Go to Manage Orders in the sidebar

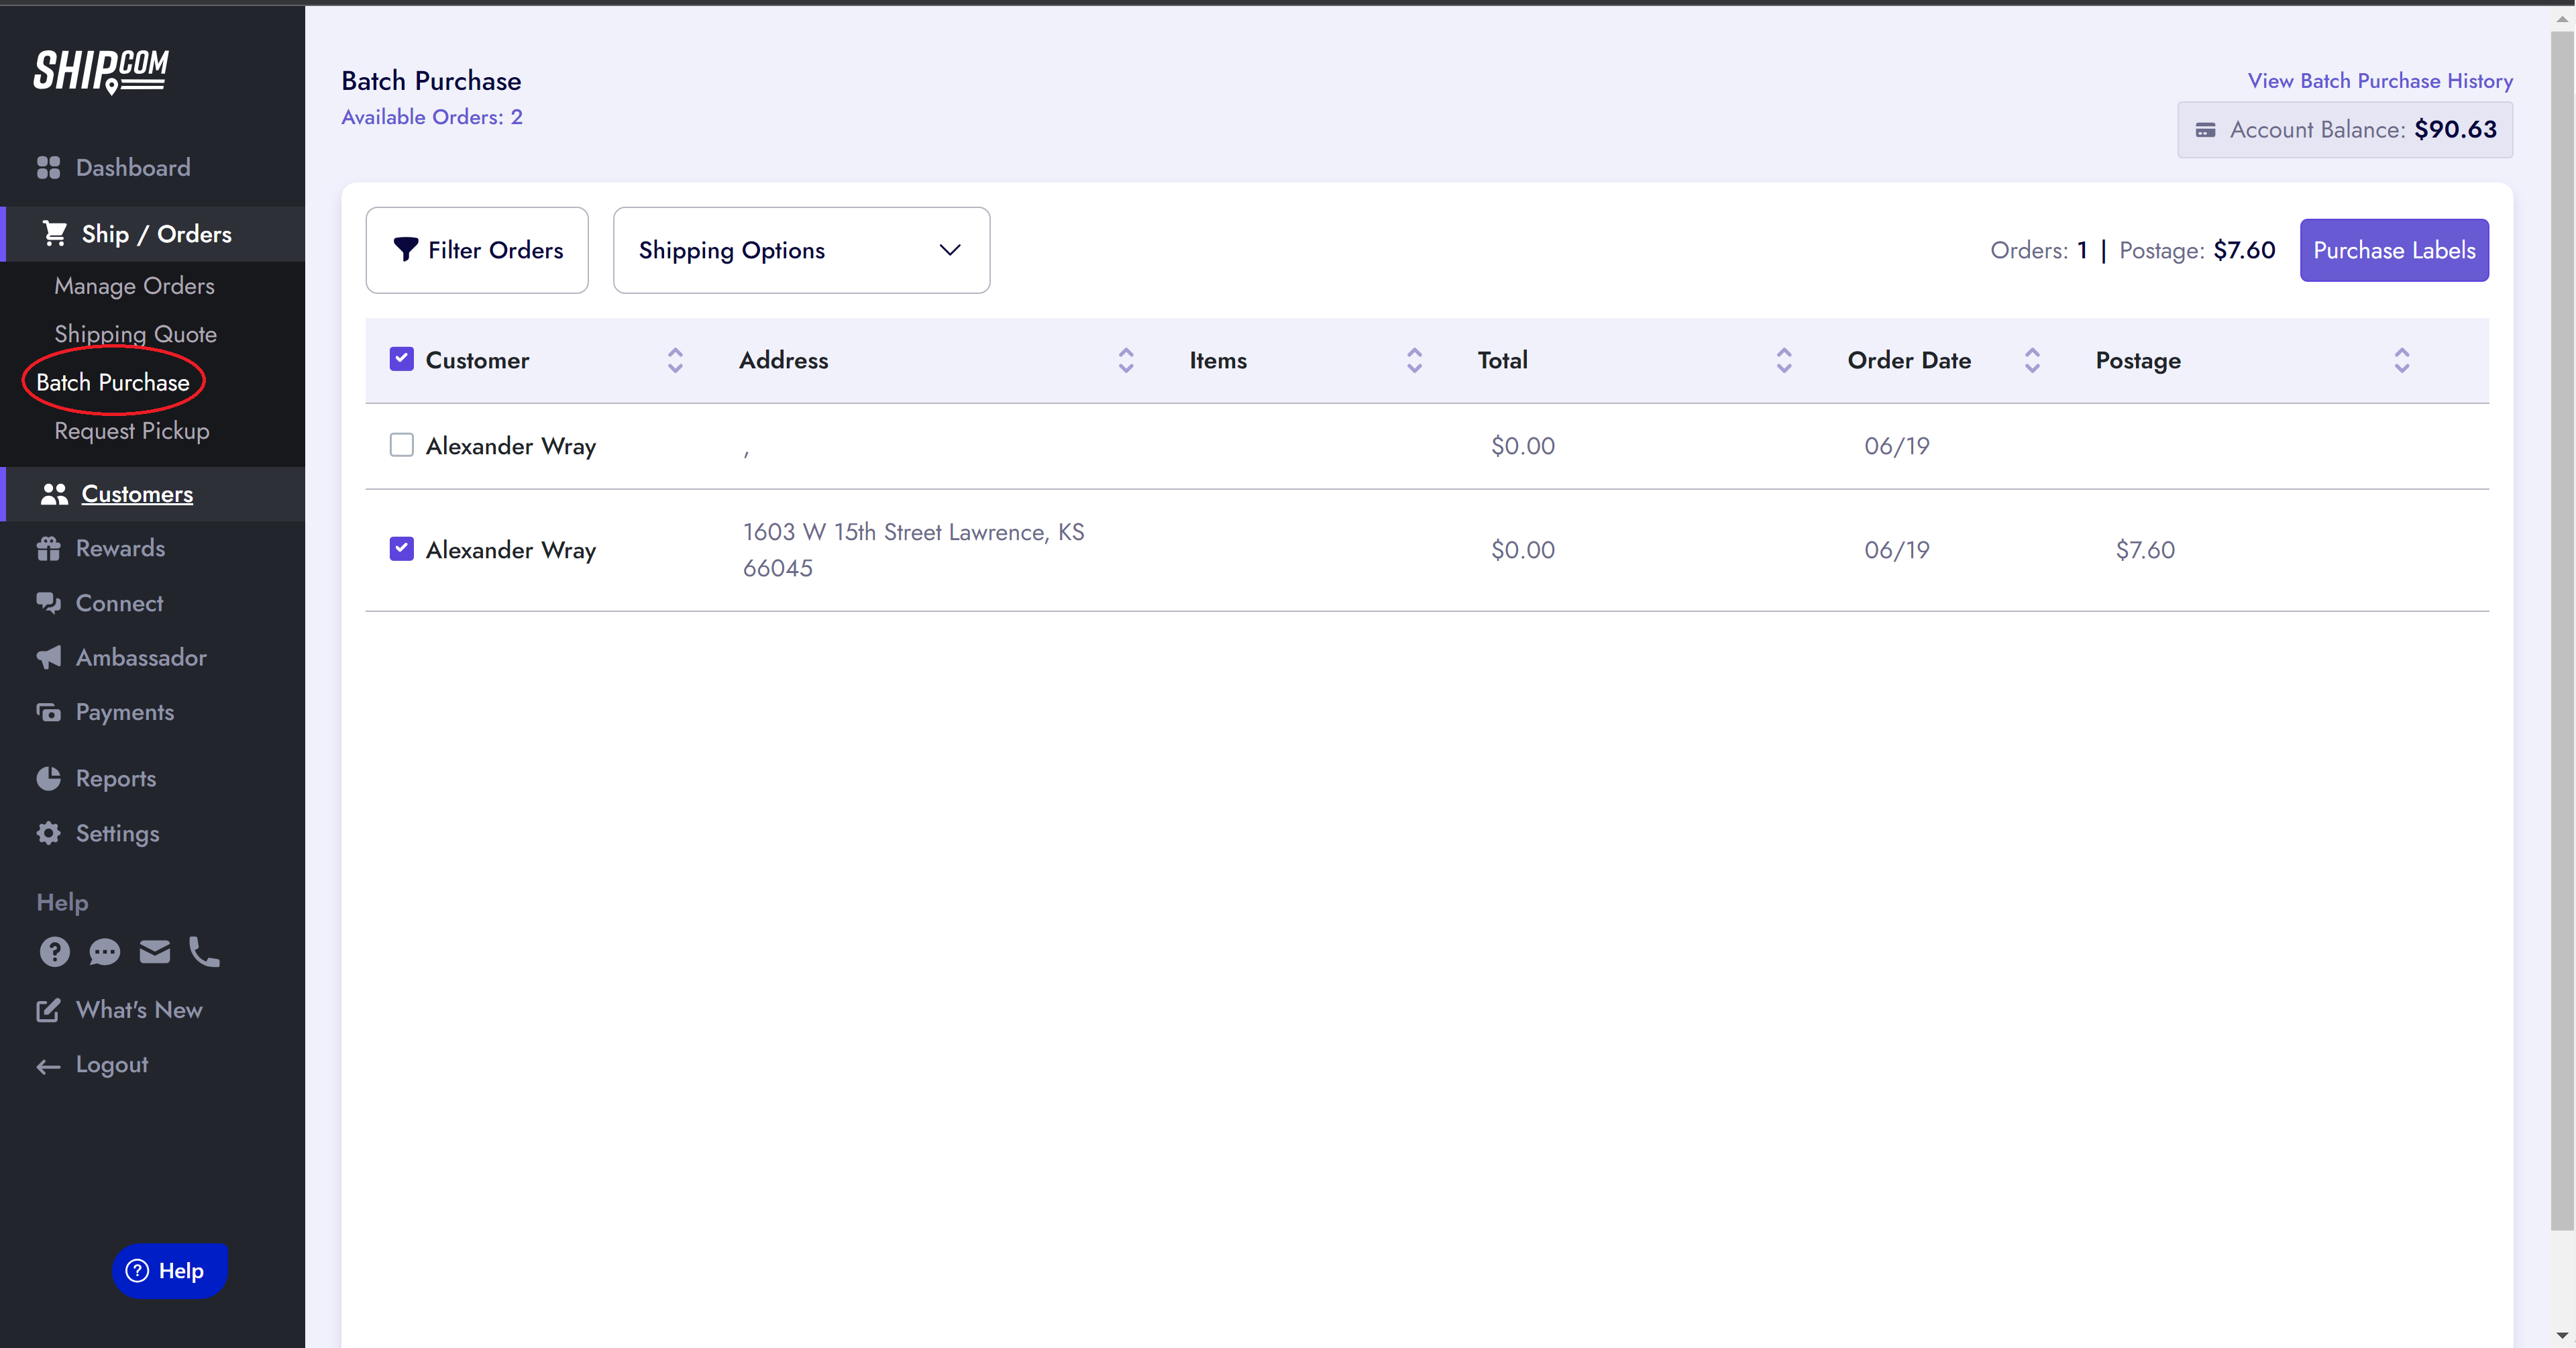click(x=134, y=285)
